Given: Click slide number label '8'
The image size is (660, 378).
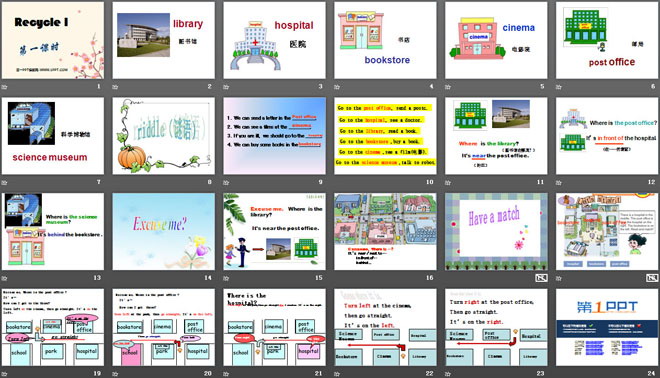Looking at the screenshot, I should point(210,182).
